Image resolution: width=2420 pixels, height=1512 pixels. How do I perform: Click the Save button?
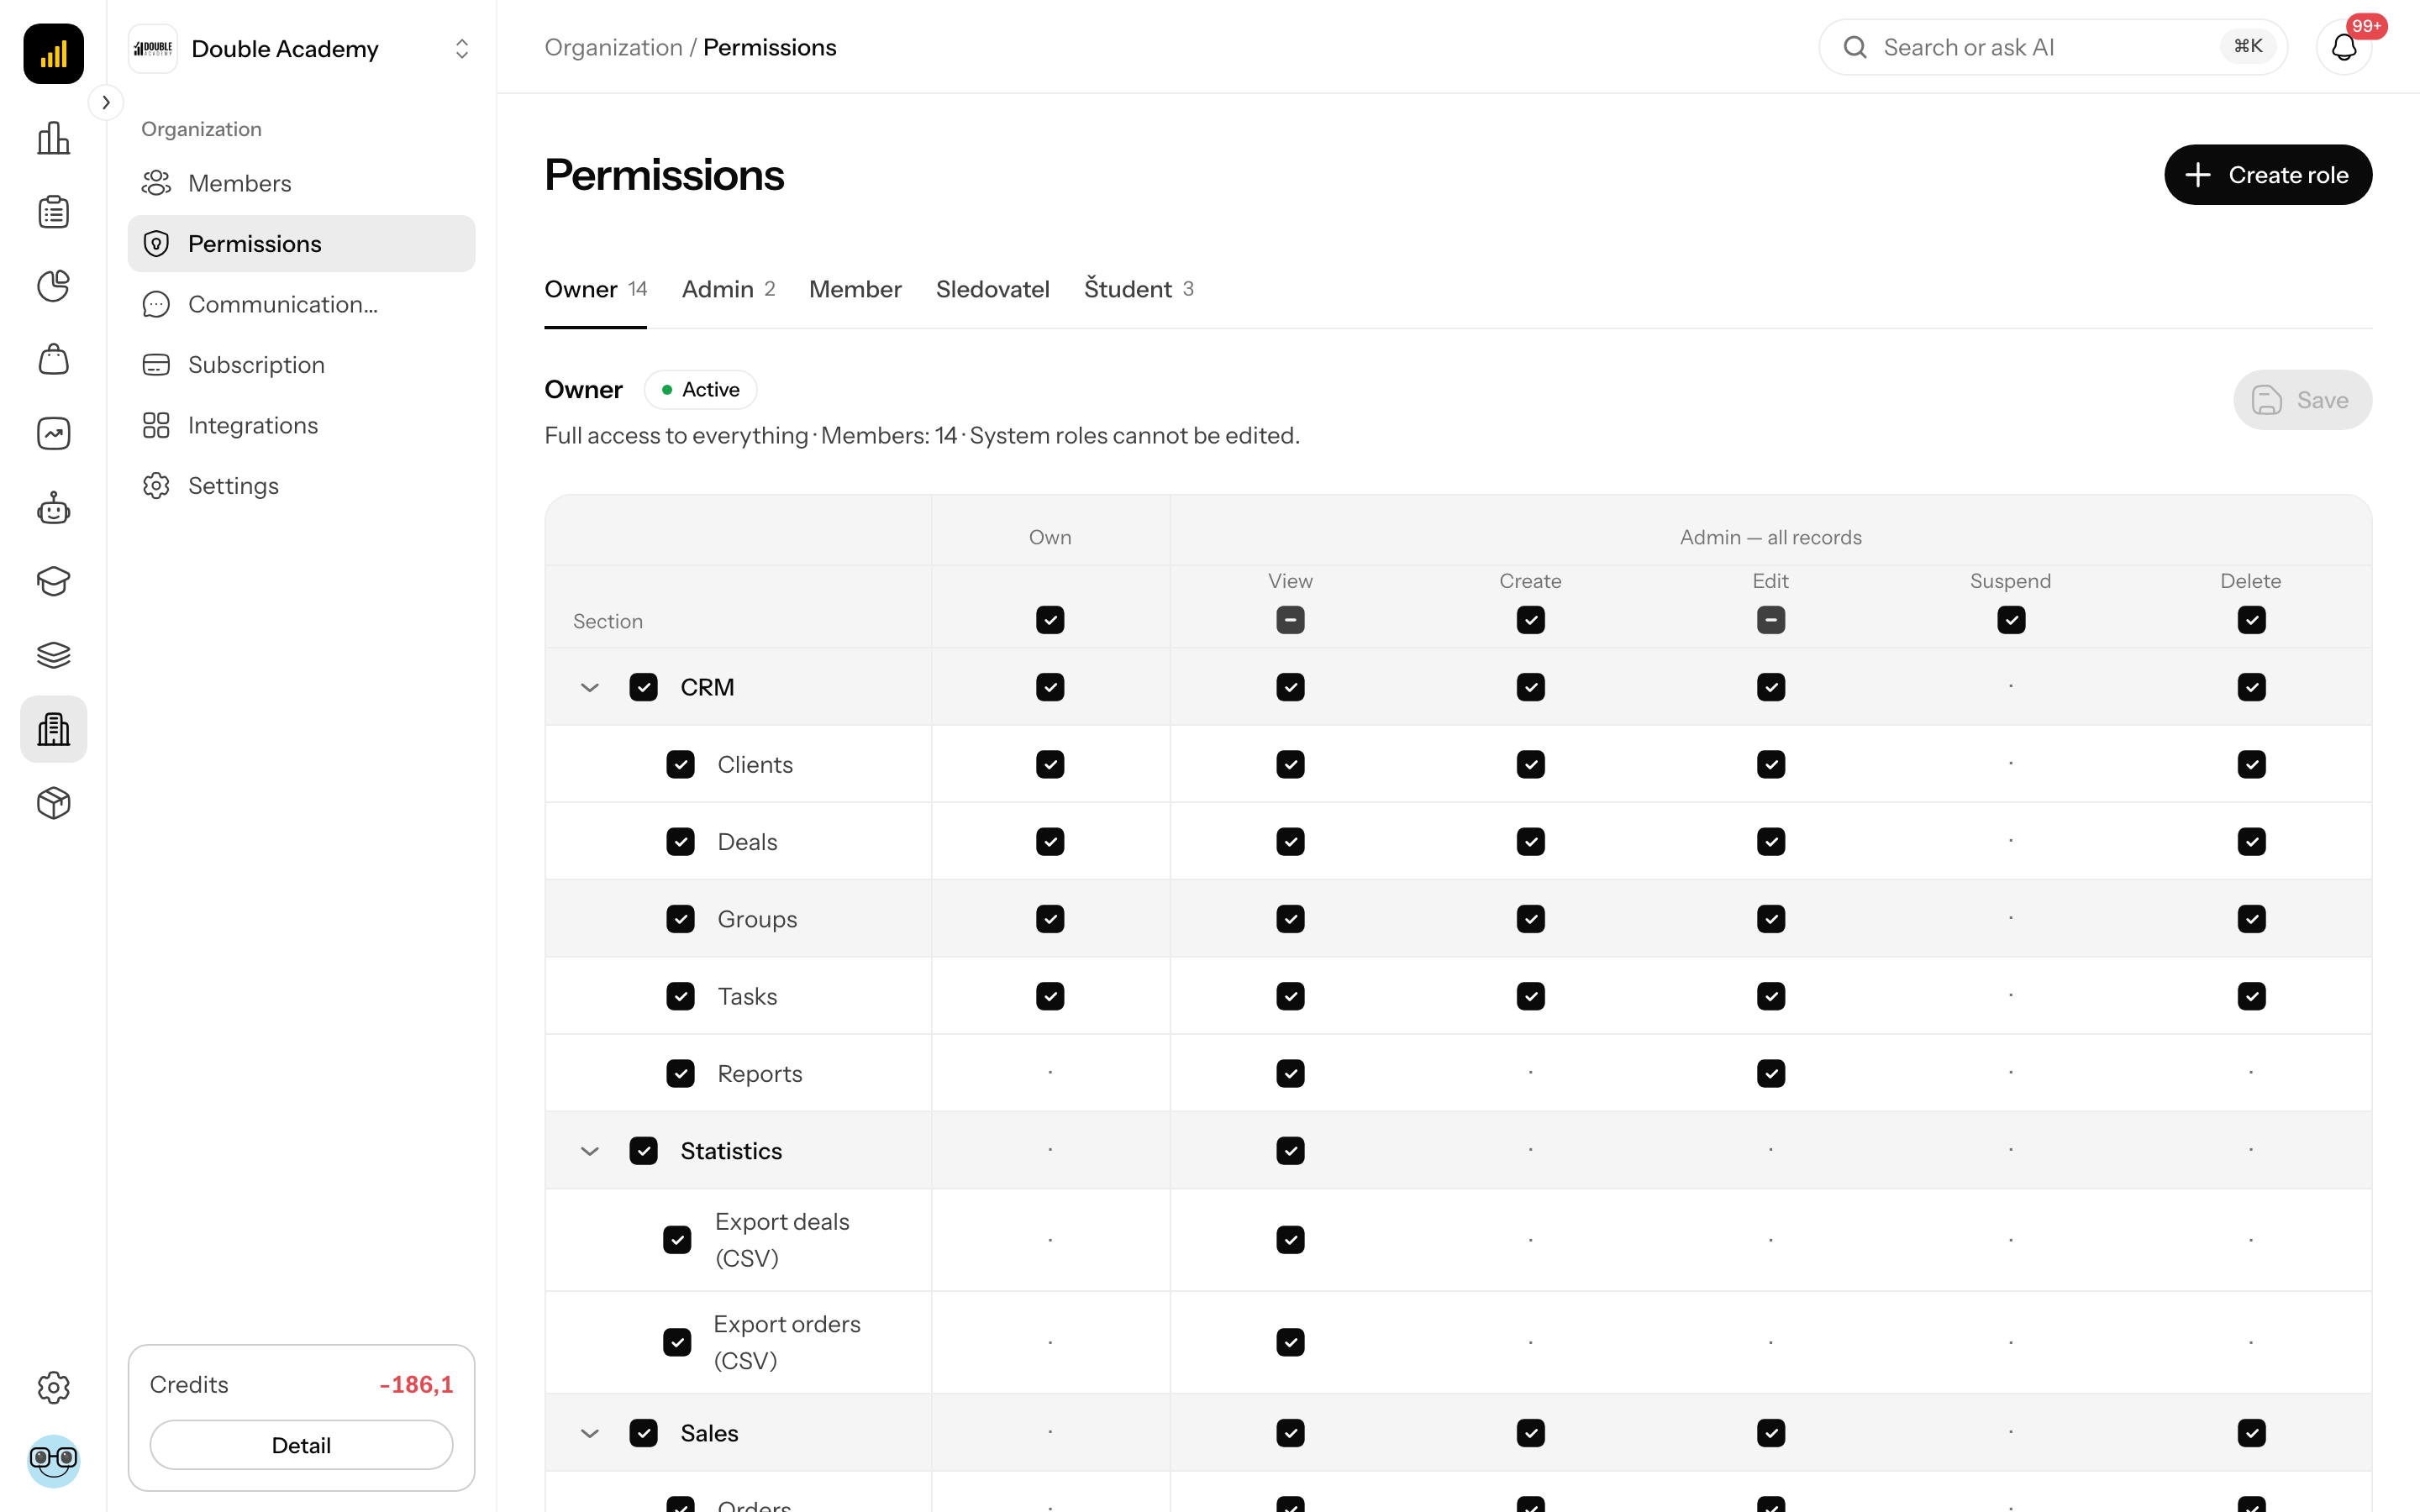(x=2302, y=400)
